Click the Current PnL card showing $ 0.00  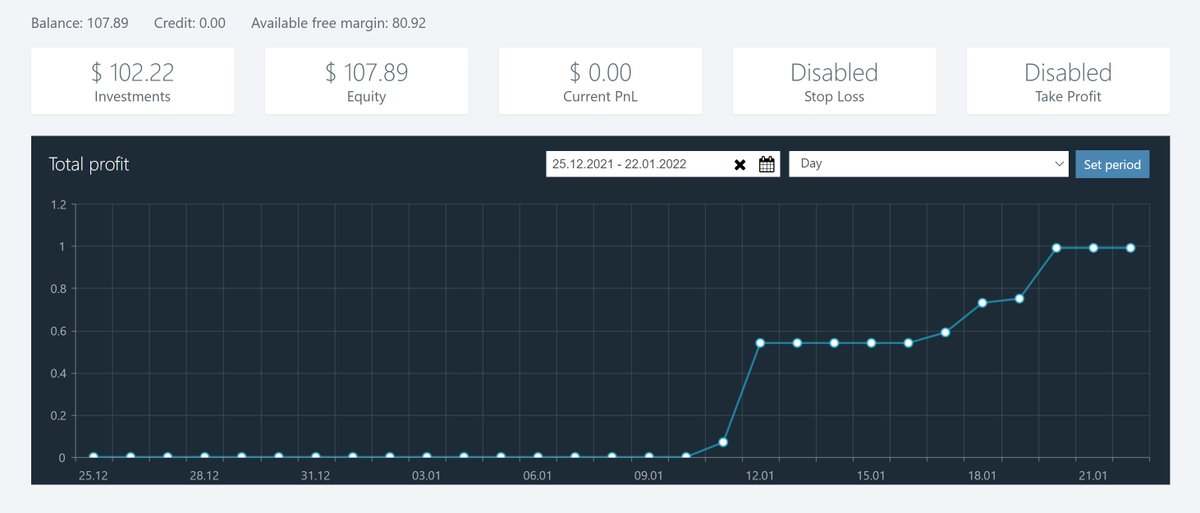coord(601,81)
